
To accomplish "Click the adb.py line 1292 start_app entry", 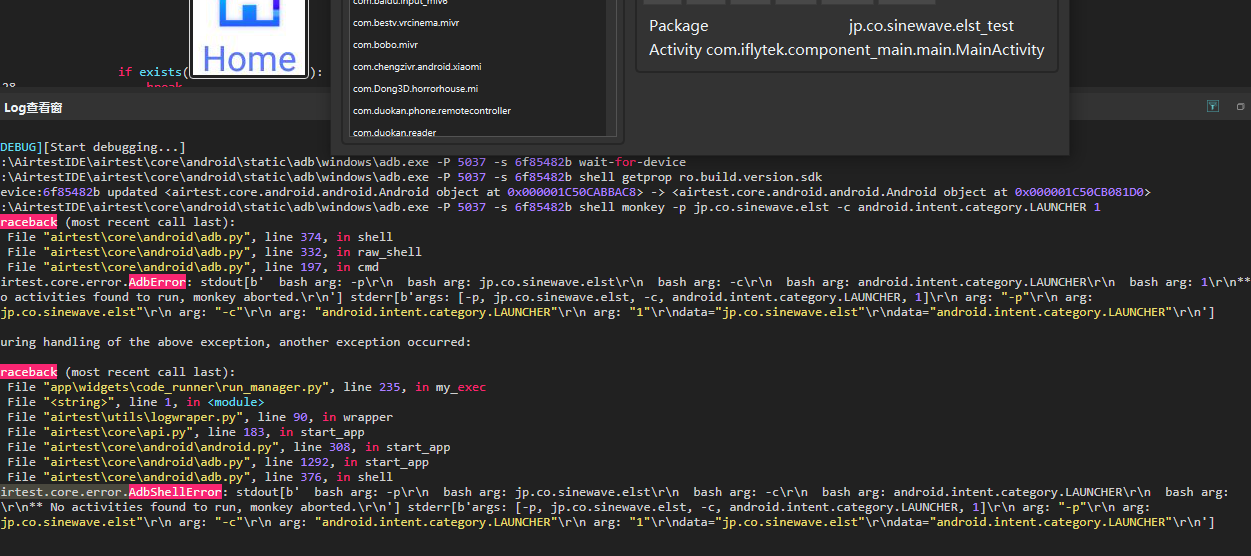I will tap(218, 462).
